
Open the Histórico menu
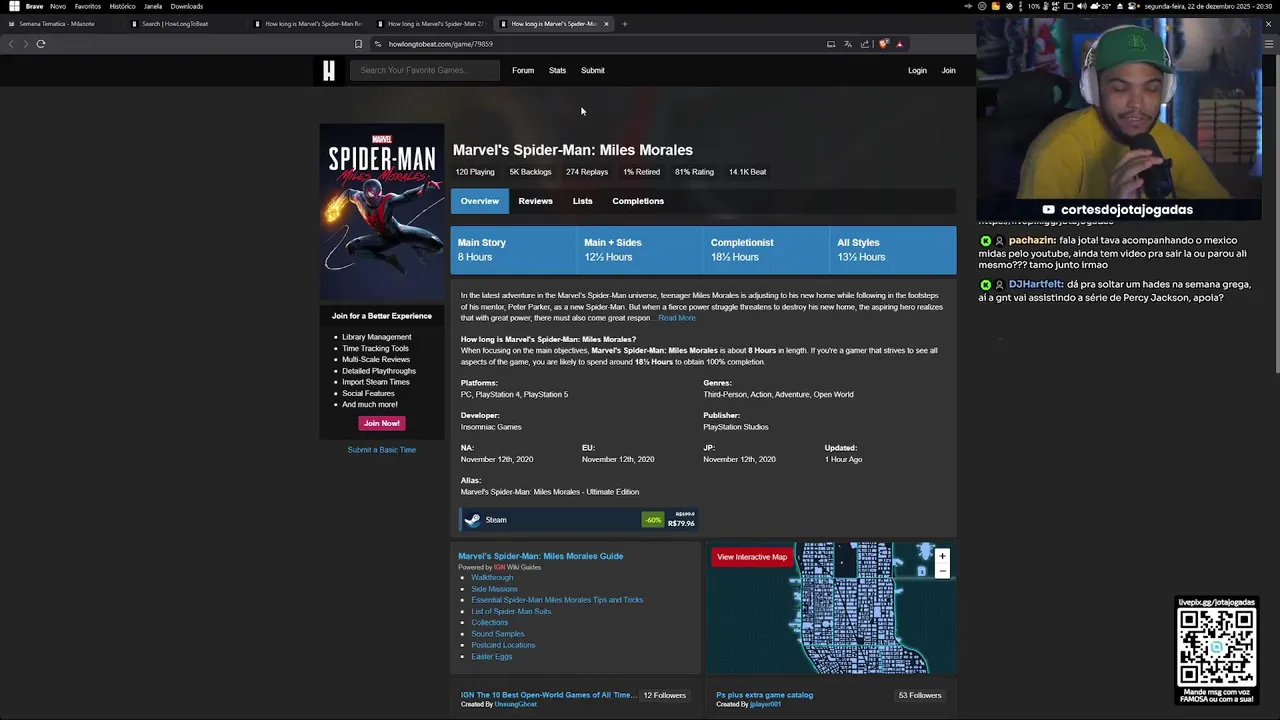(122, 6)
